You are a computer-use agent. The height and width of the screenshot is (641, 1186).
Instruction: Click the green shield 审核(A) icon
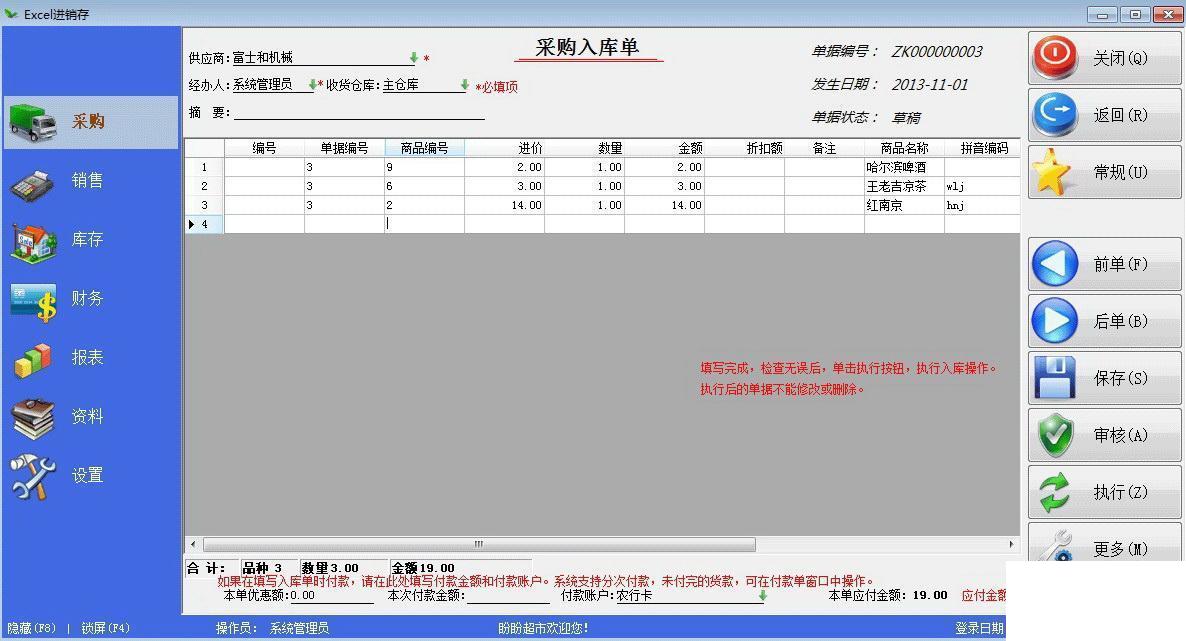coord(1055,435)
